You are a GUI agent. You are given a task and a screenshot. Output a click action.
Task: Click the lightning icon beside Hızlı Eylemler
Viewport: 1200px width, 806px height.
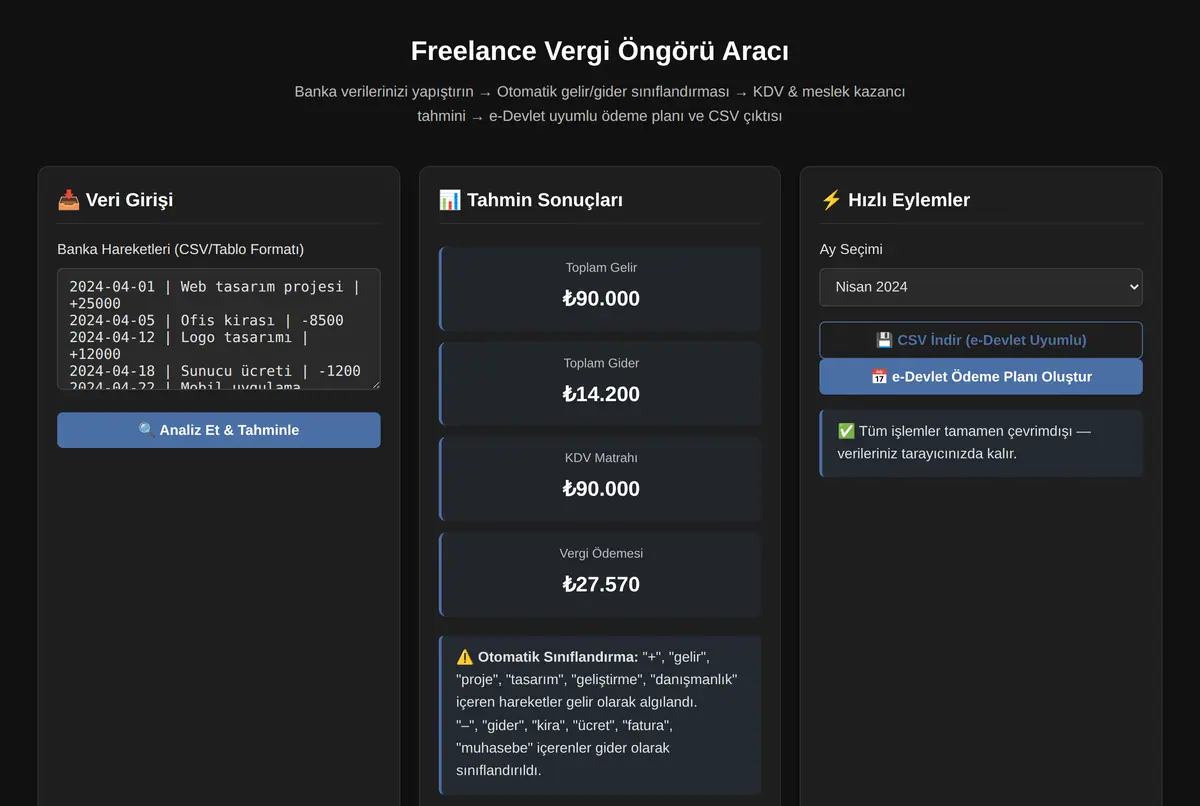[x=831, y=200]
